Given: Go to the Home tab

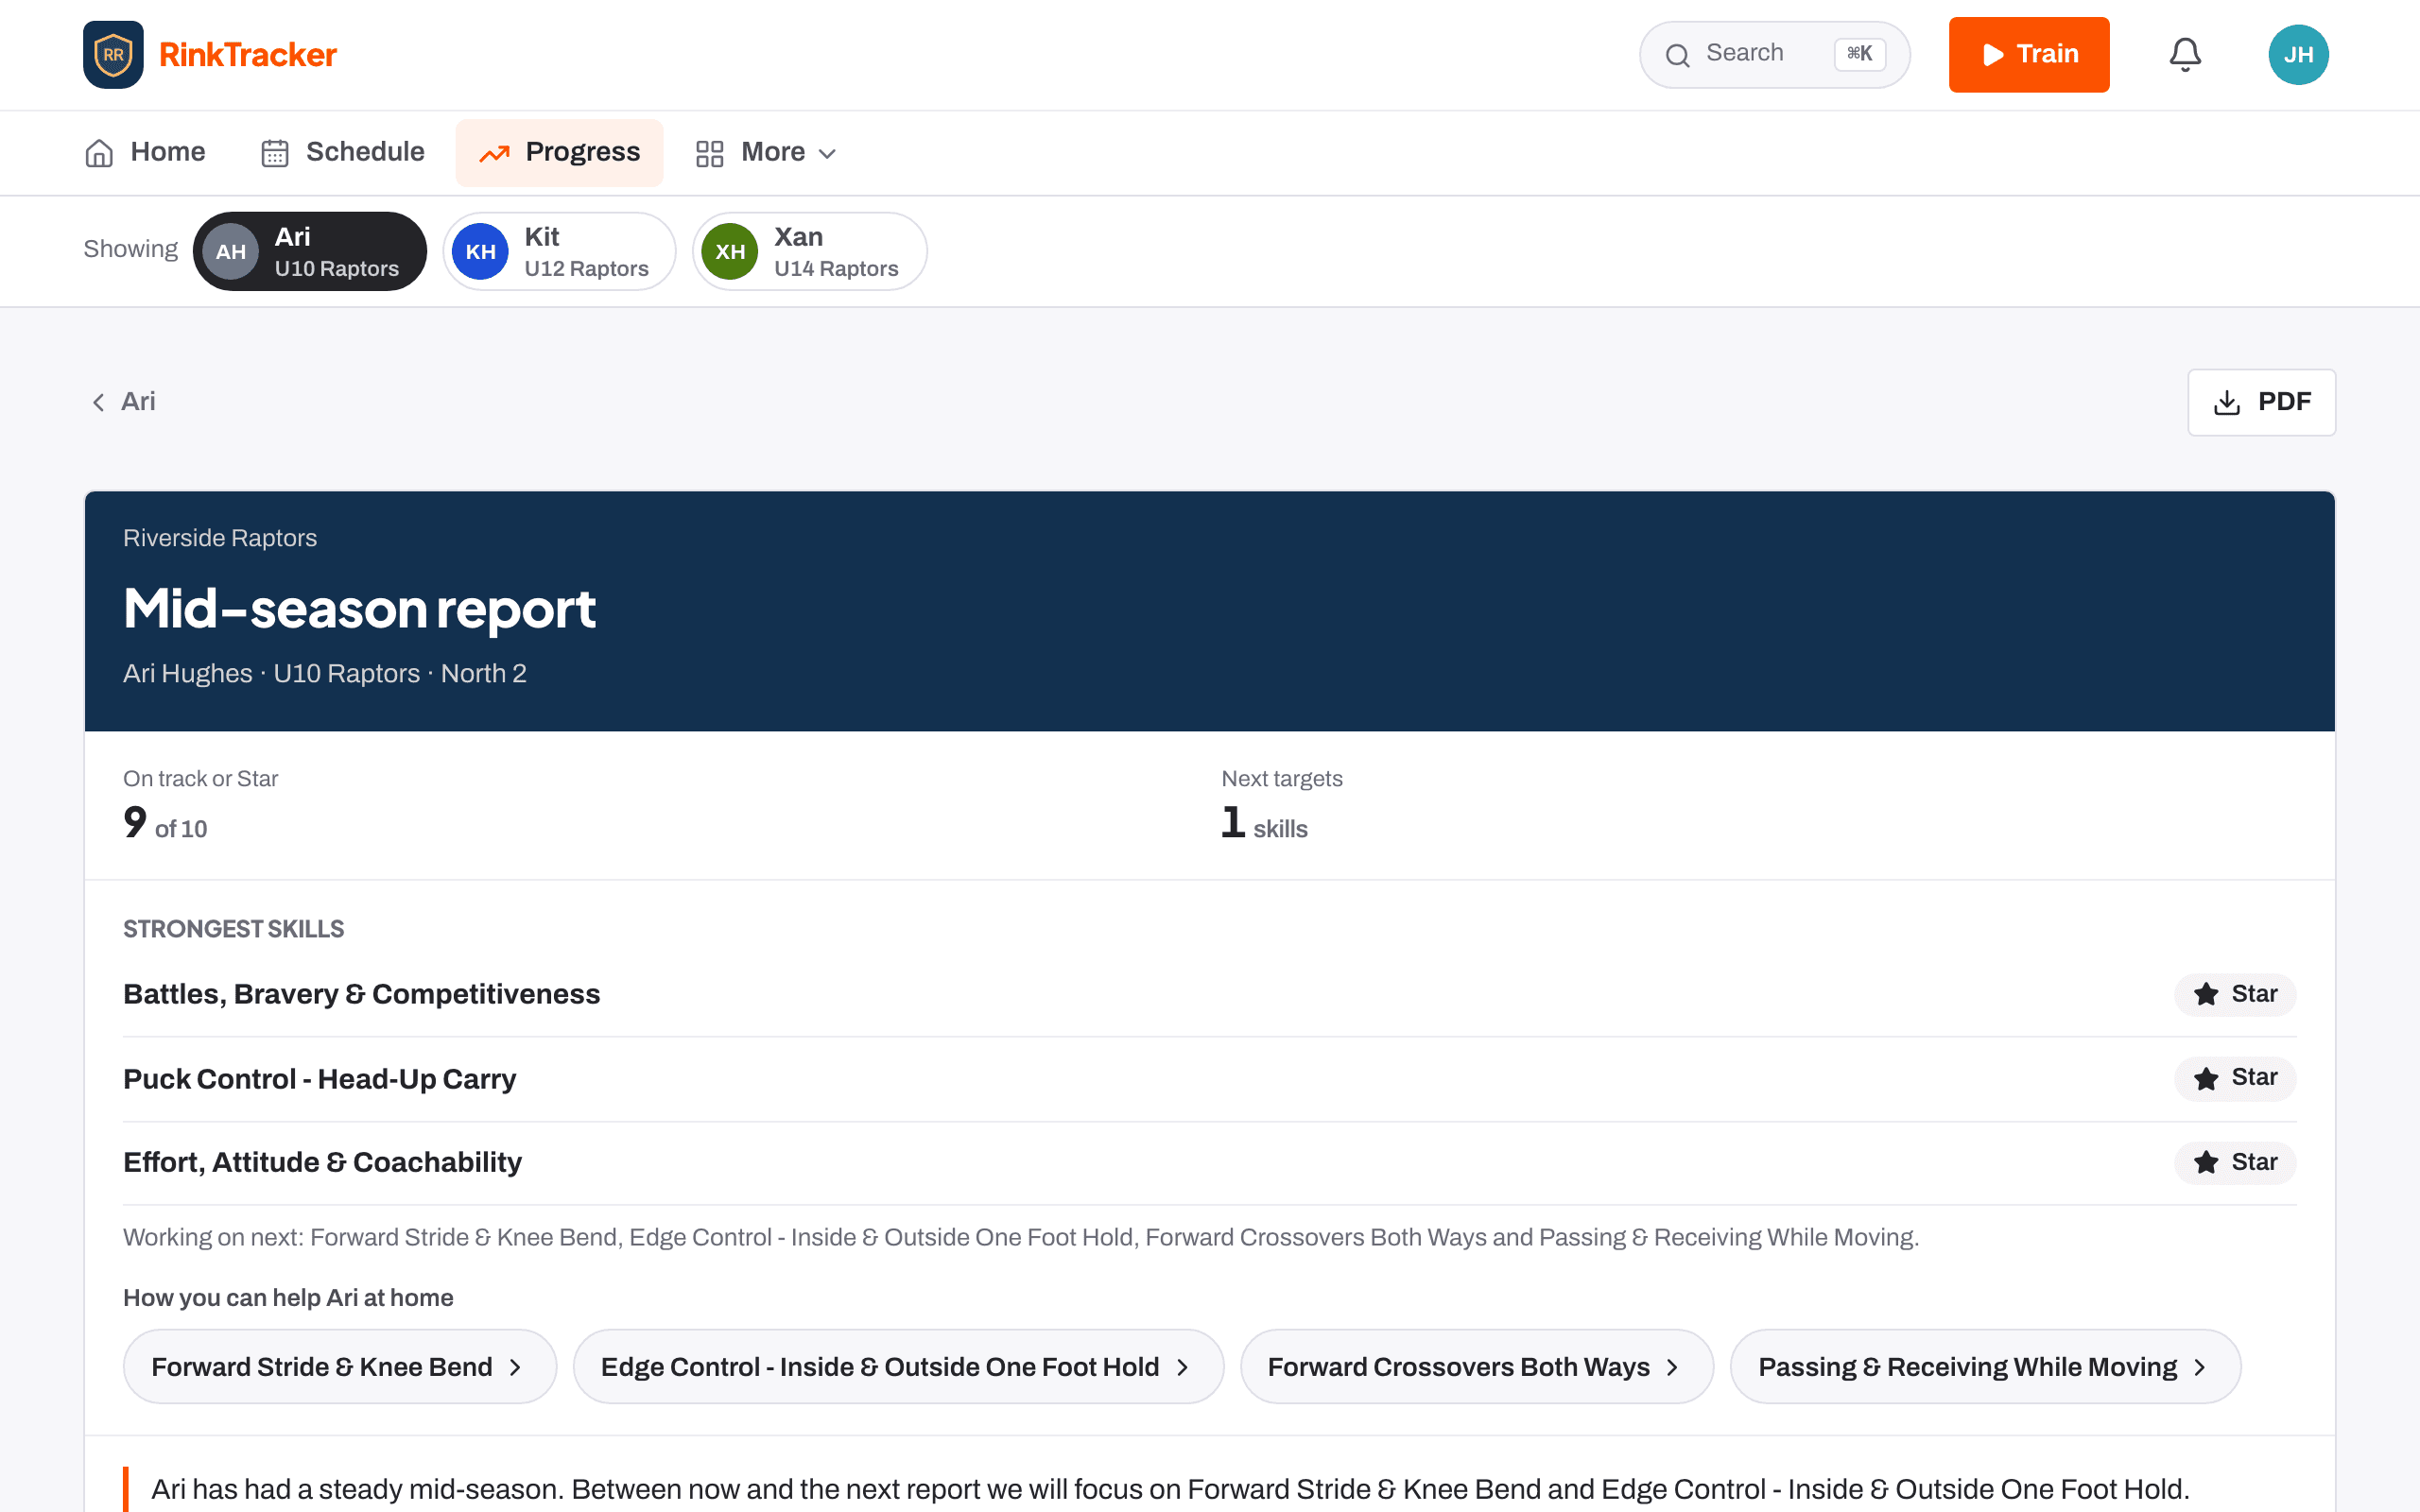Looking at the screenshot, I should (x=145, y=152).
